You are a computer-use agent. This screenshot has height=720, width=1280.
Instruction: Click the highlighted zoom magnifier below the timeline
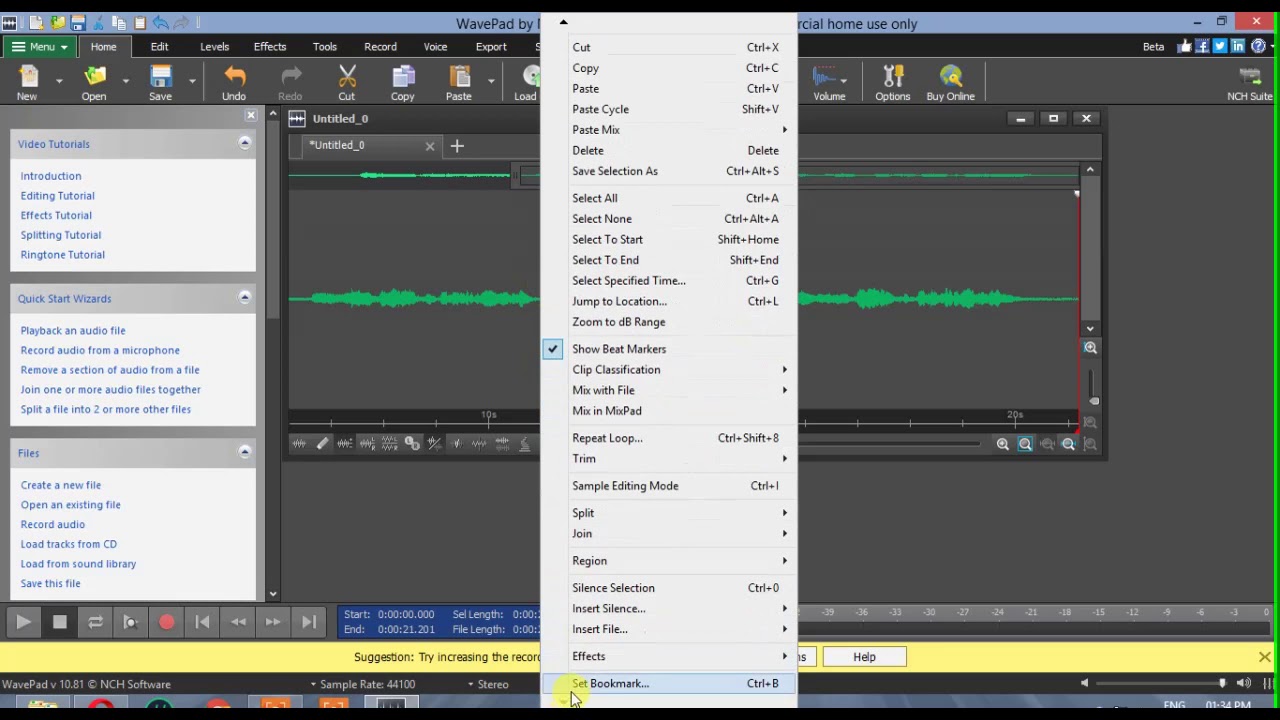1025,445
